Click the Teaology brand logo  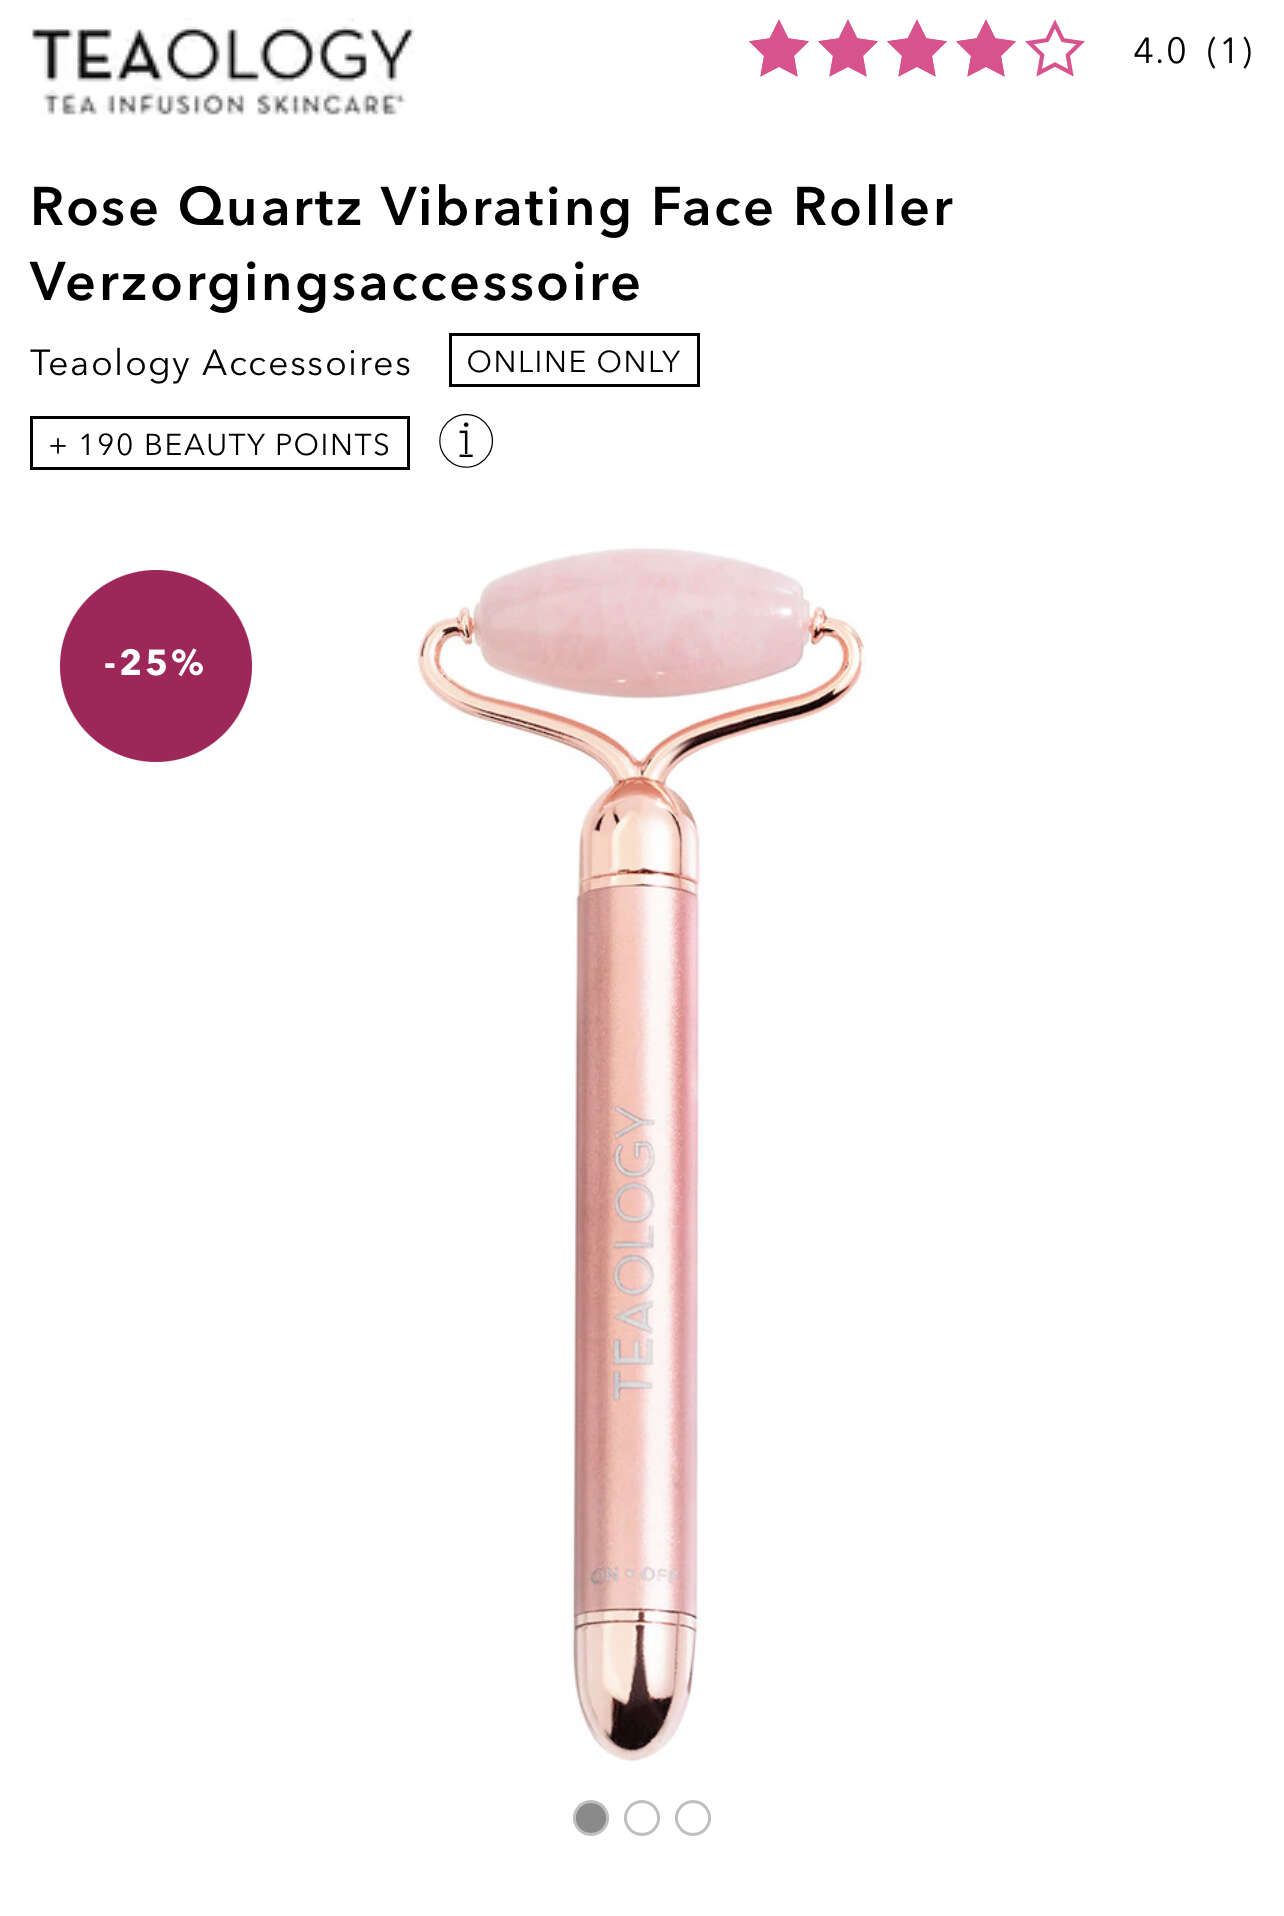222,70
